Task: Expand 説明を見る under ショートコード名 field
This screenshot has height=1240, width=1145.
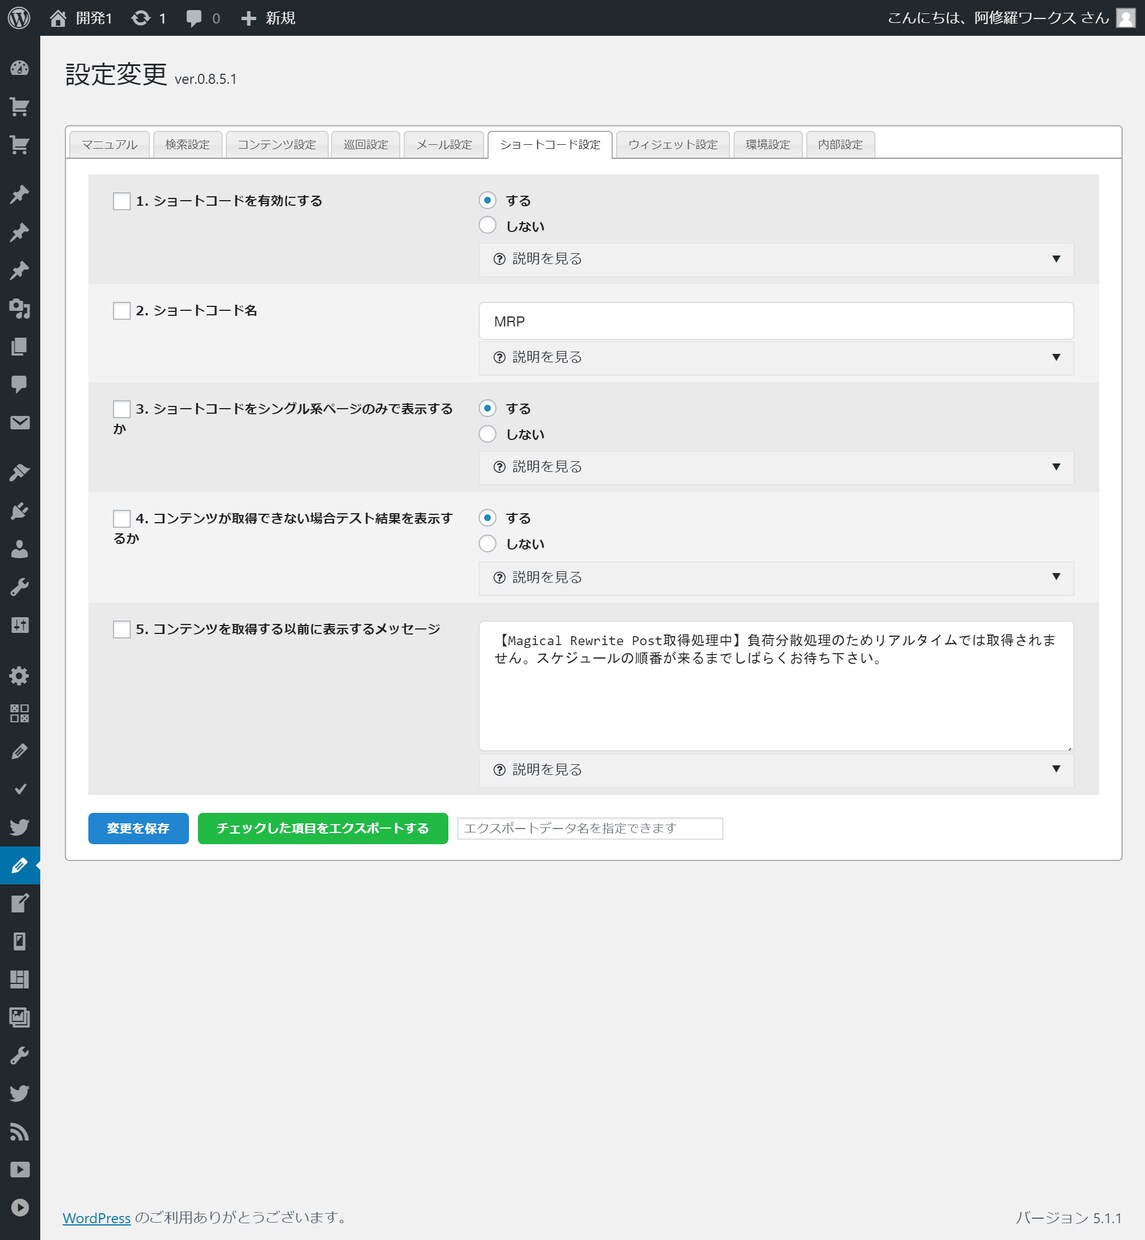Action: [776, 357]
